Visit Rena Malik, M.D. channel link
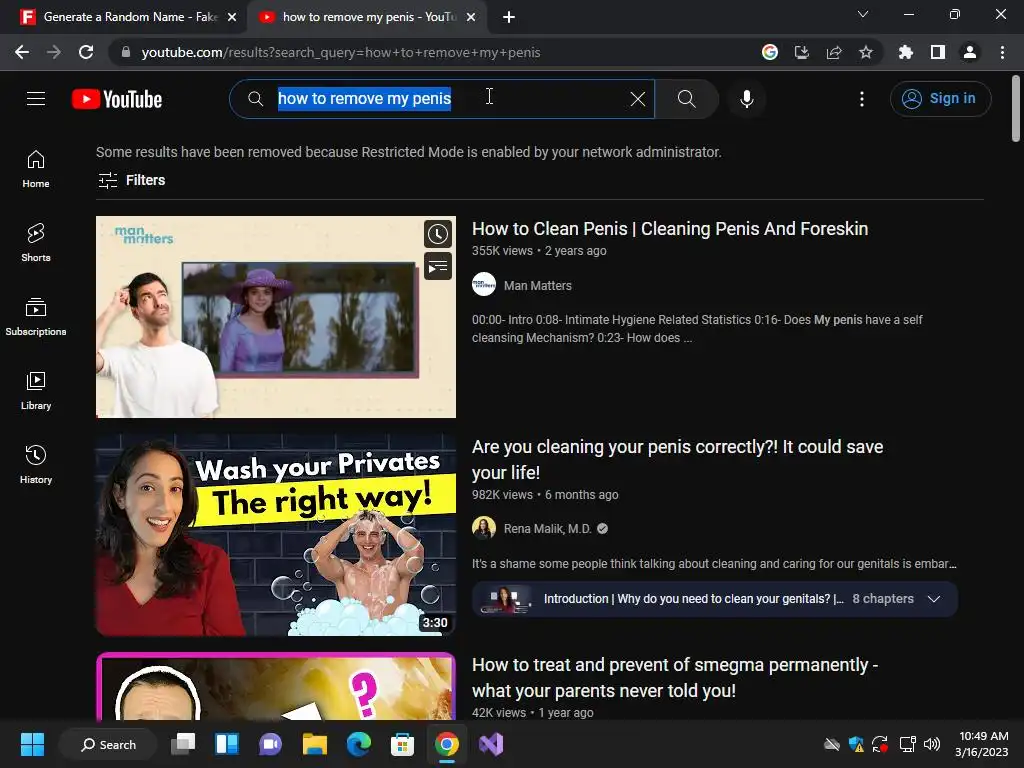This screenshot has height=768, width=1024. click(547, 529)
